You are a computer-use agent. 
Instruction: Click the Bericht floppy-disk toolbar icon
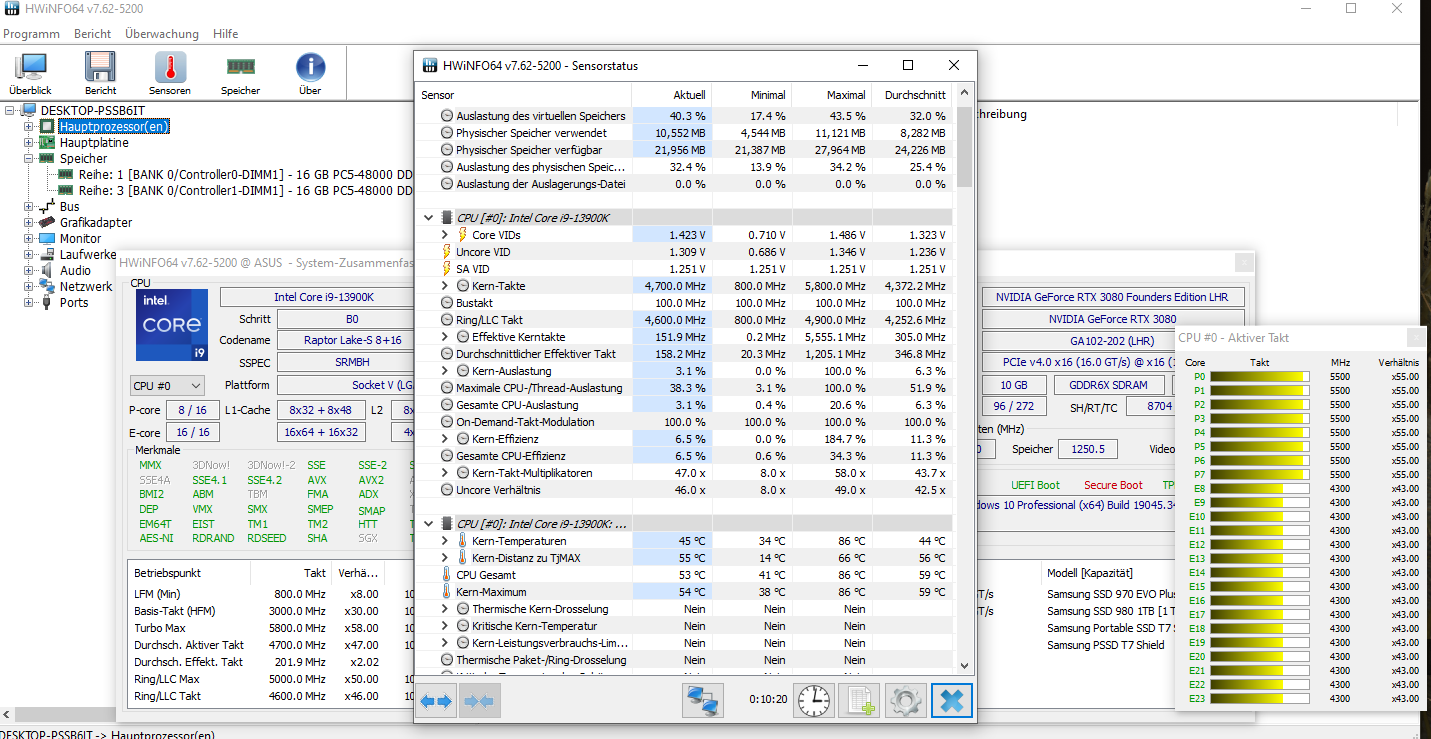pyautogui.click(x=100, y=73)
